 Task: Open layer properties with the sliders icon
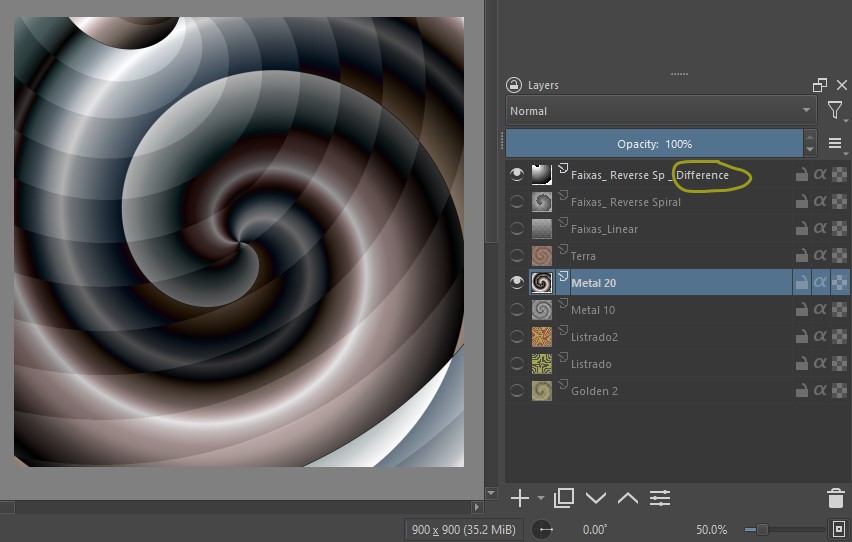[660, 498]
